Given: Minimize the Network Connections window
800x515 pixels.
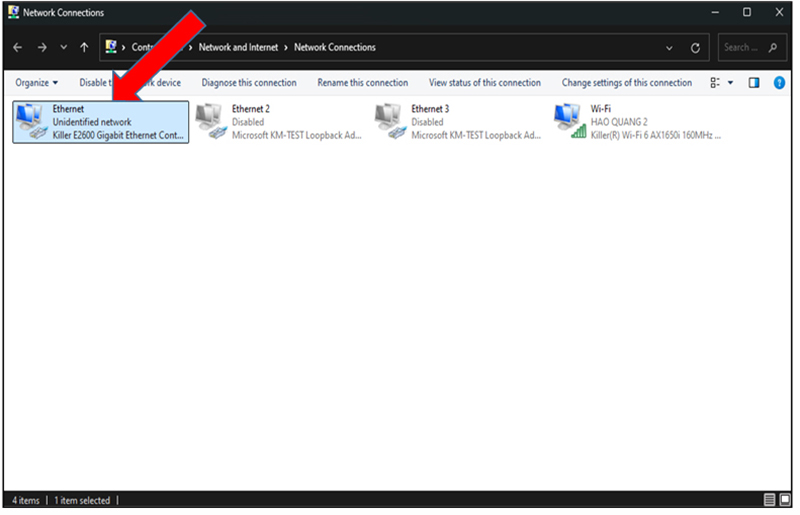Looking at the screenshot, I should [x=715, y=12].
